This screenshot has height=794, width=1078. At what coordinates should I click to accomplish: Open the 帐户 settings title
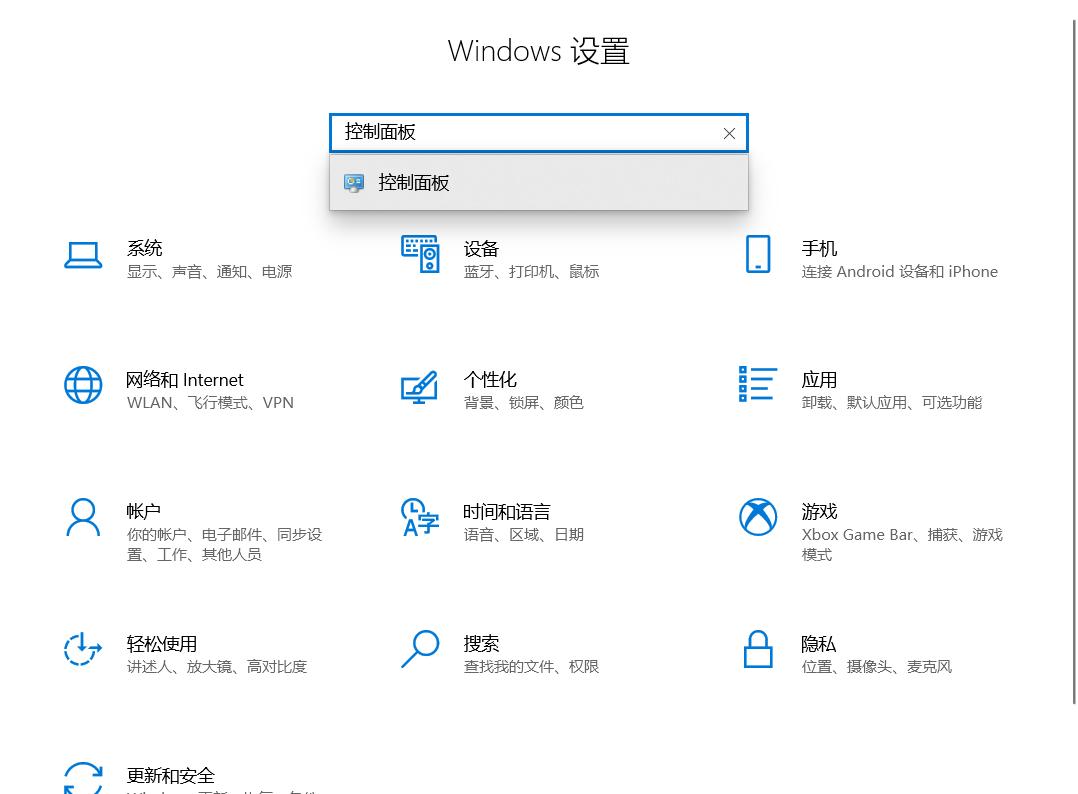click(144, 511)
